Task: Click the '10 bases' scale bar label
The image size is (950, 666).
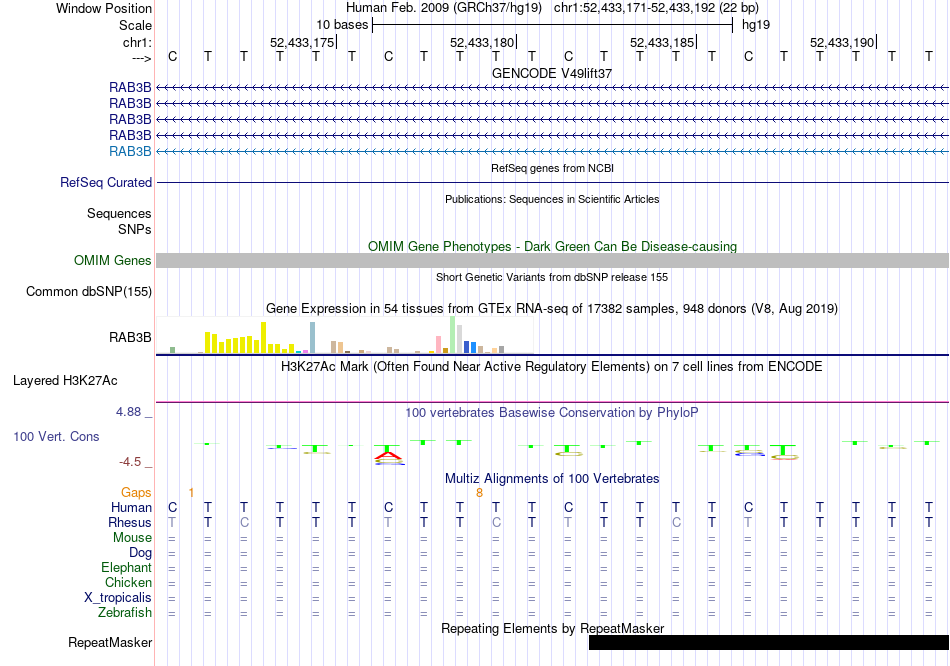Action: tap(342, 25)
